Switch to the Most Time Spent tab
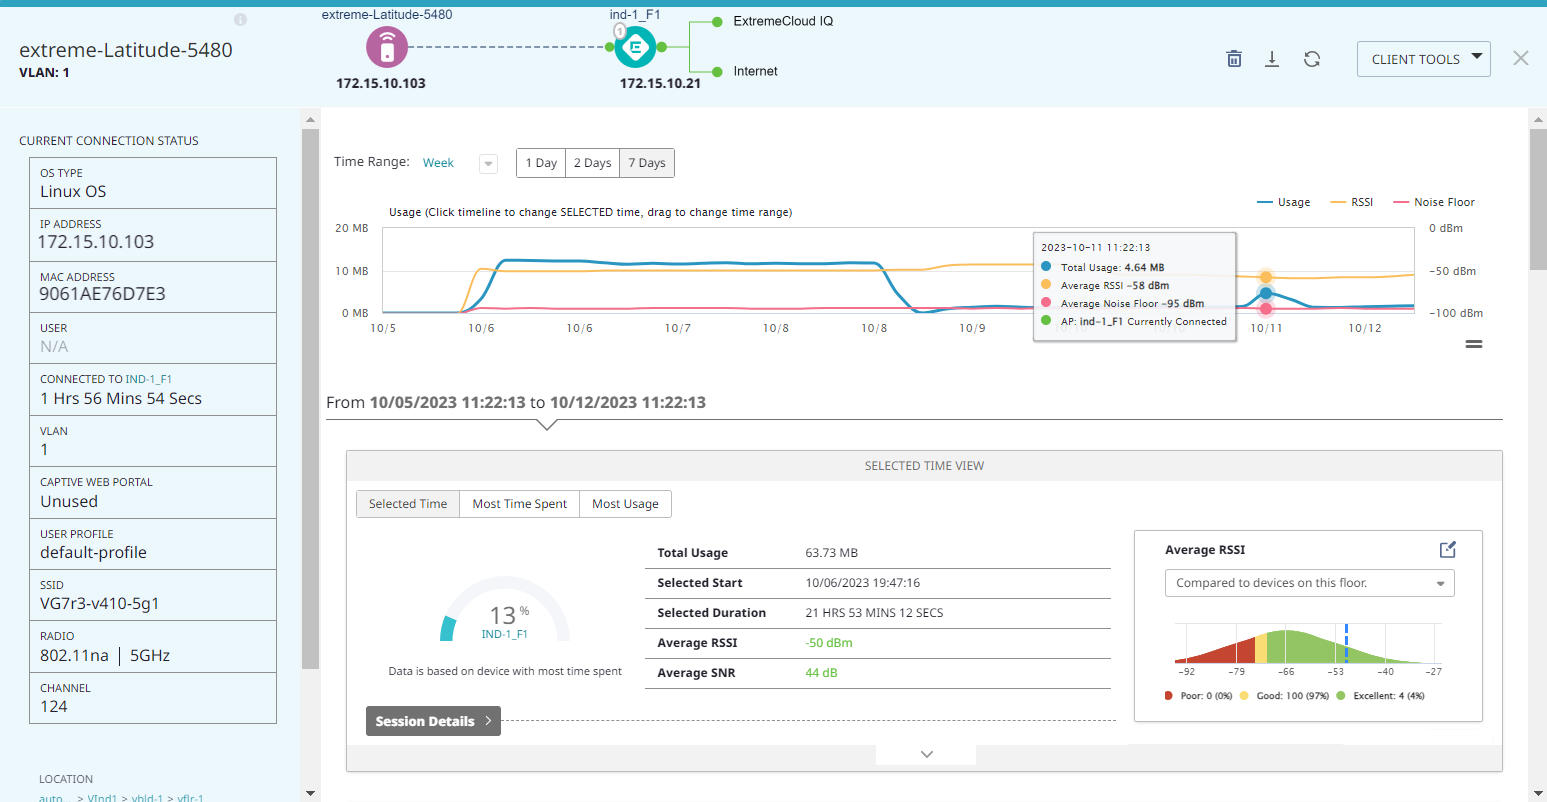This screenshot has height=802, width=1547. 519,504
